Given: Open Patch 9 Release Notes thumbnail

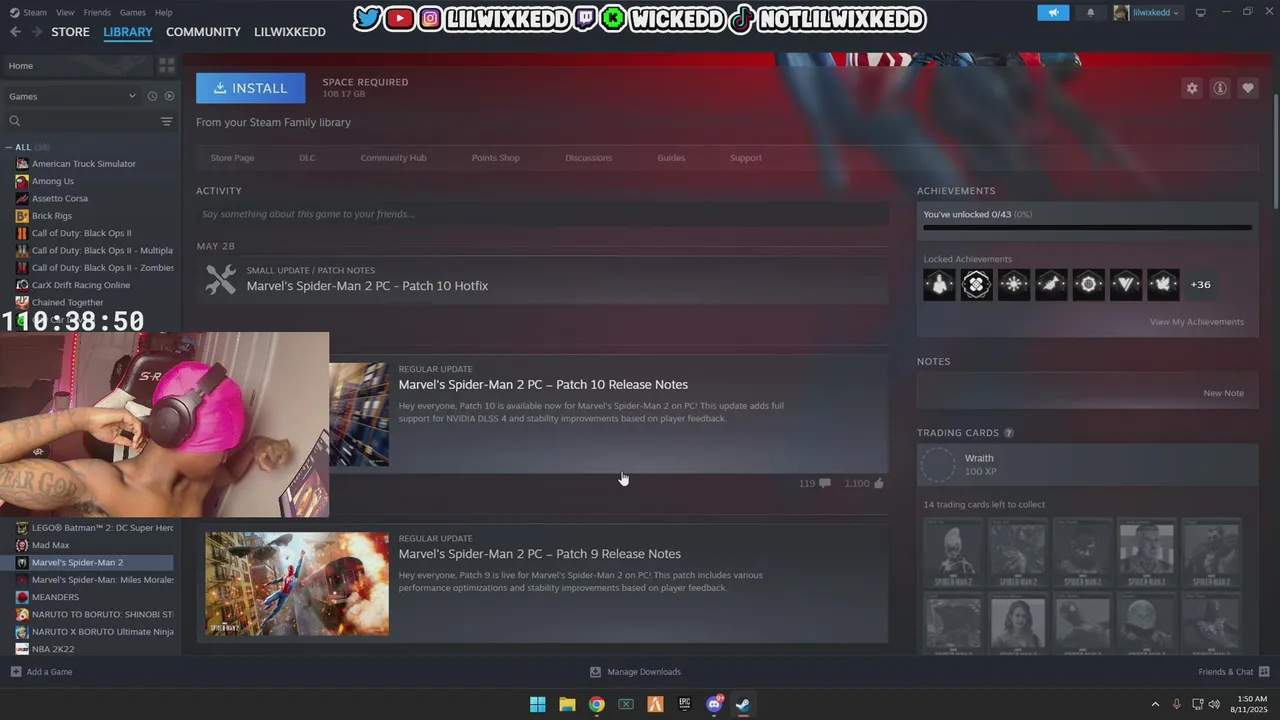Looking at the screenshot, I should (x=297, y=584).
